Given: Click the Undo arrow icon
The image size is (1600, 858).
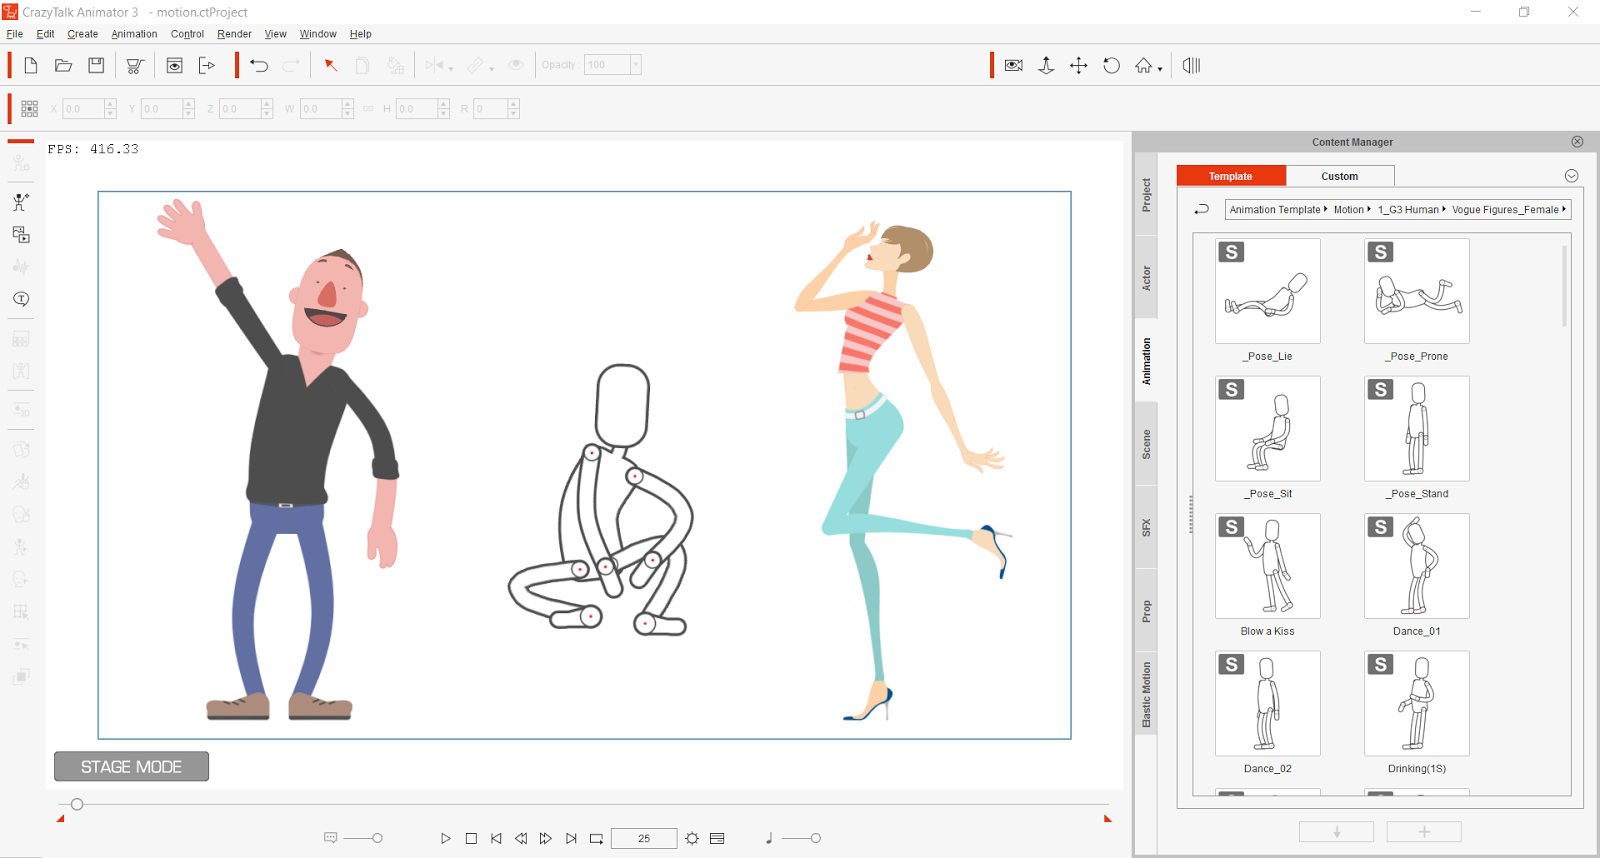Looking at the screenshot, I should (x=259, y=66).
